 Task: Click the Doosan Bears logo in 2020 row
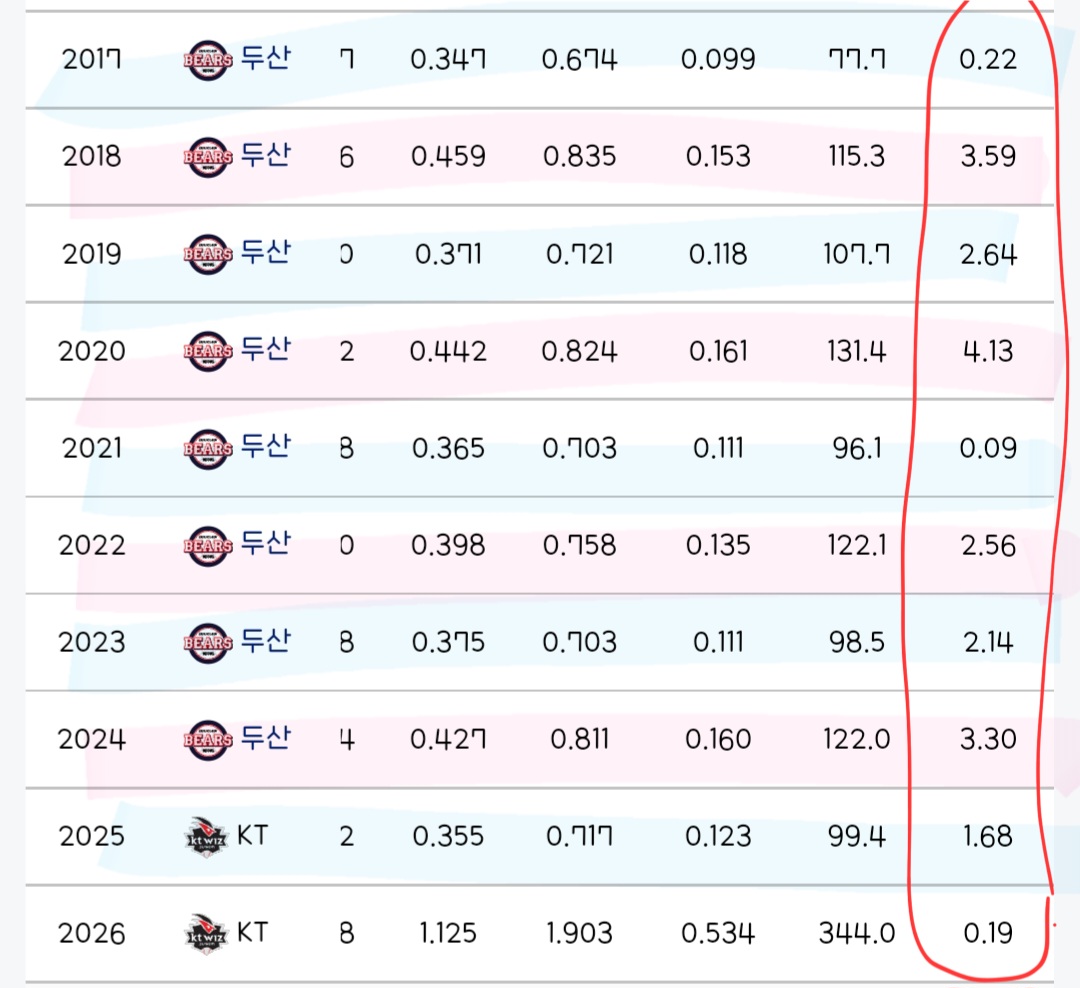coord(209,352)
